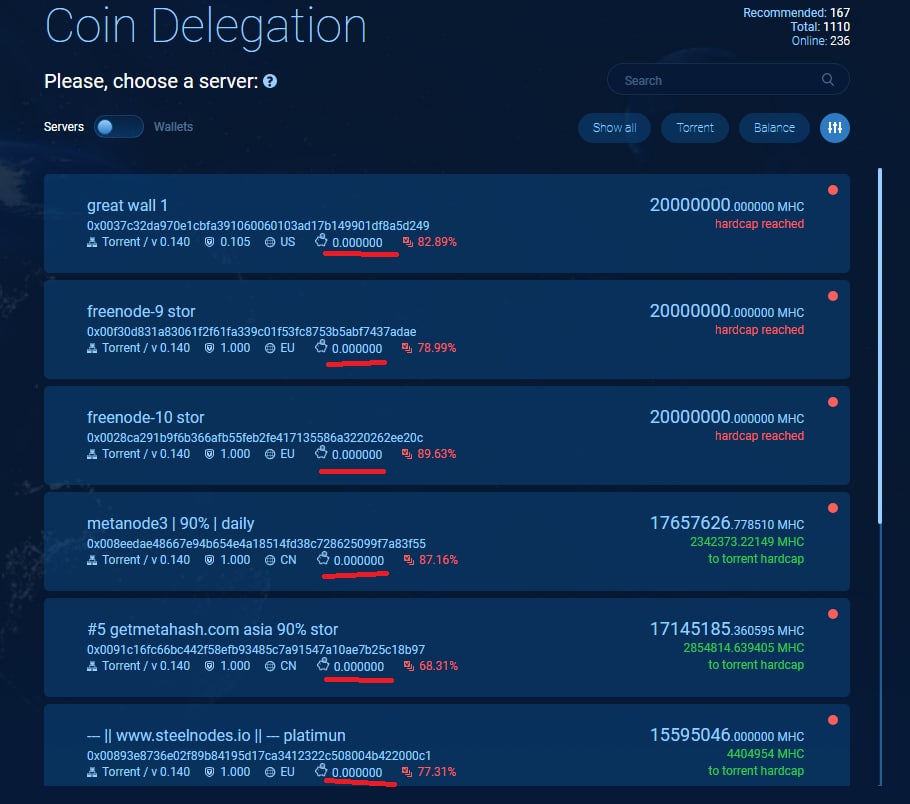Click the search magnifier icon
This screenshot has width=910, height=804.
tap(828, 80)
